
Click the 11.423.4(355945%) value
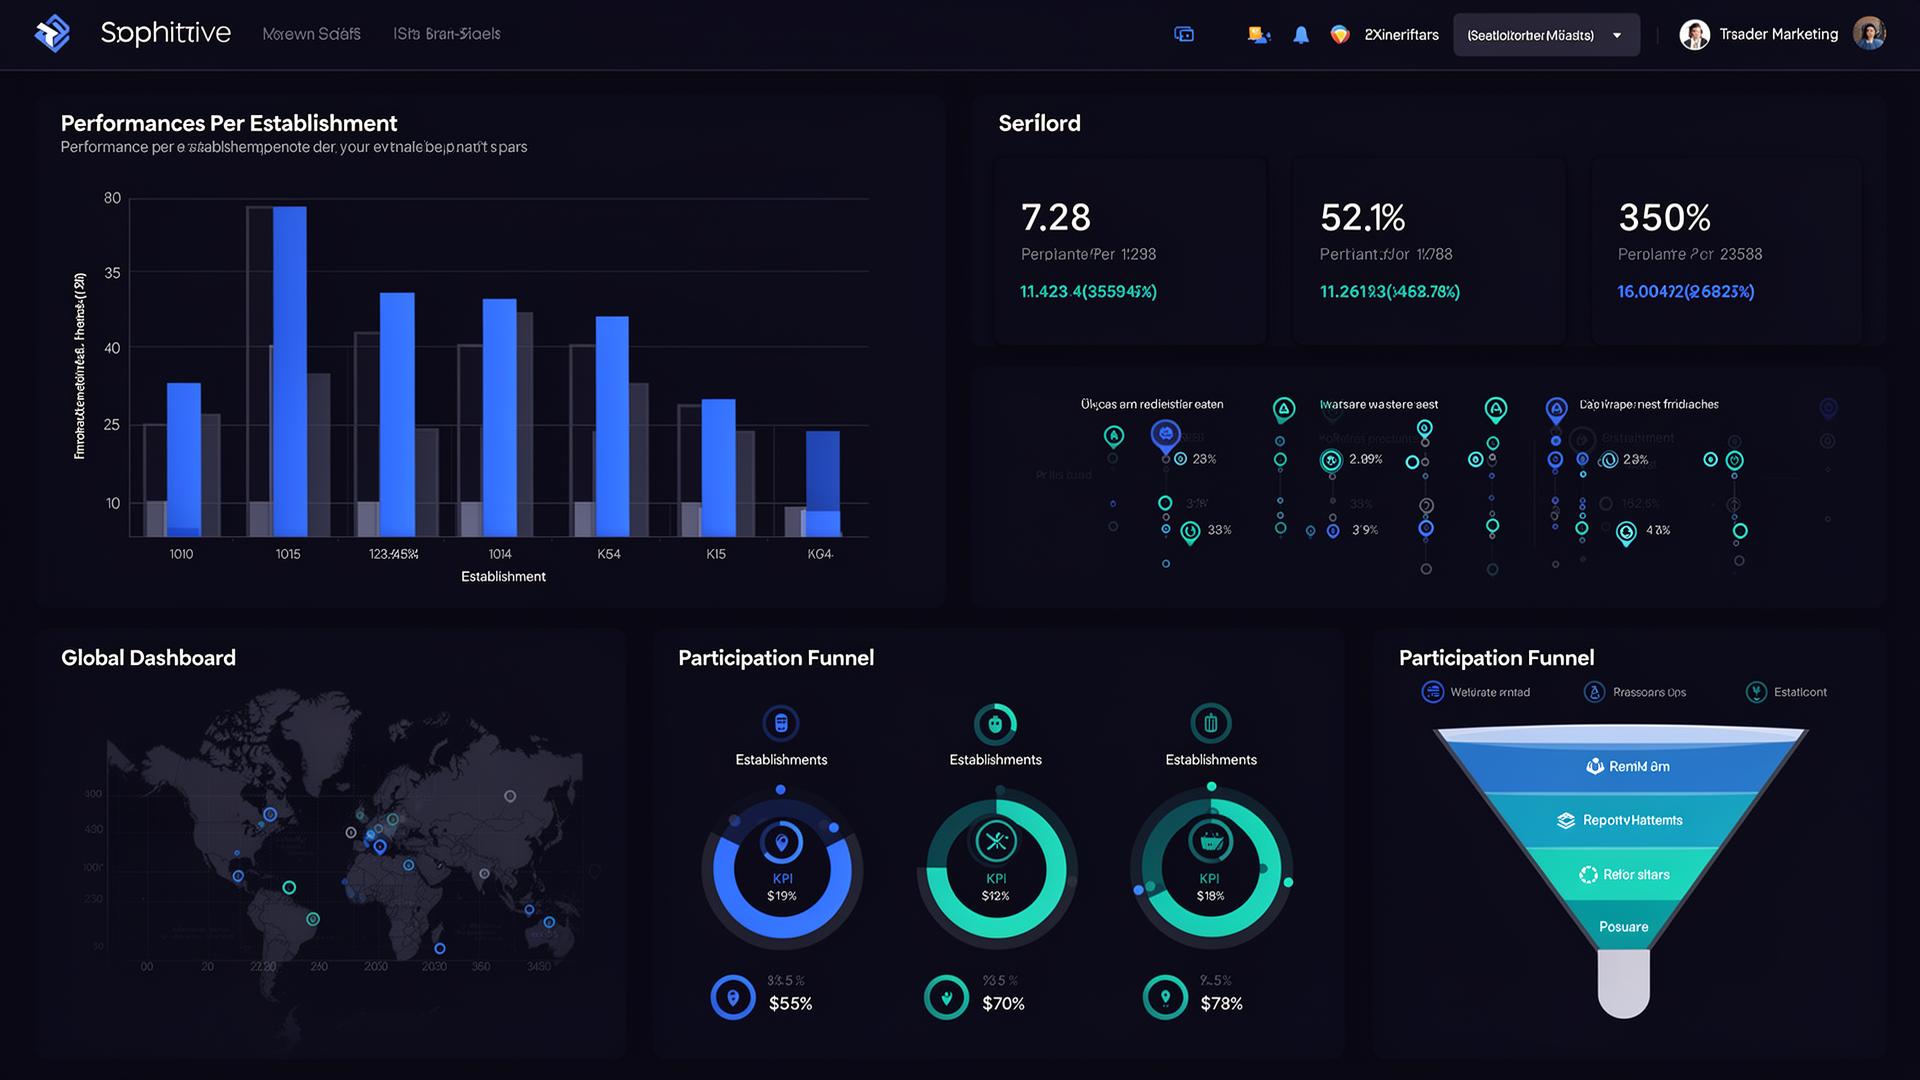click(1088, 292)
